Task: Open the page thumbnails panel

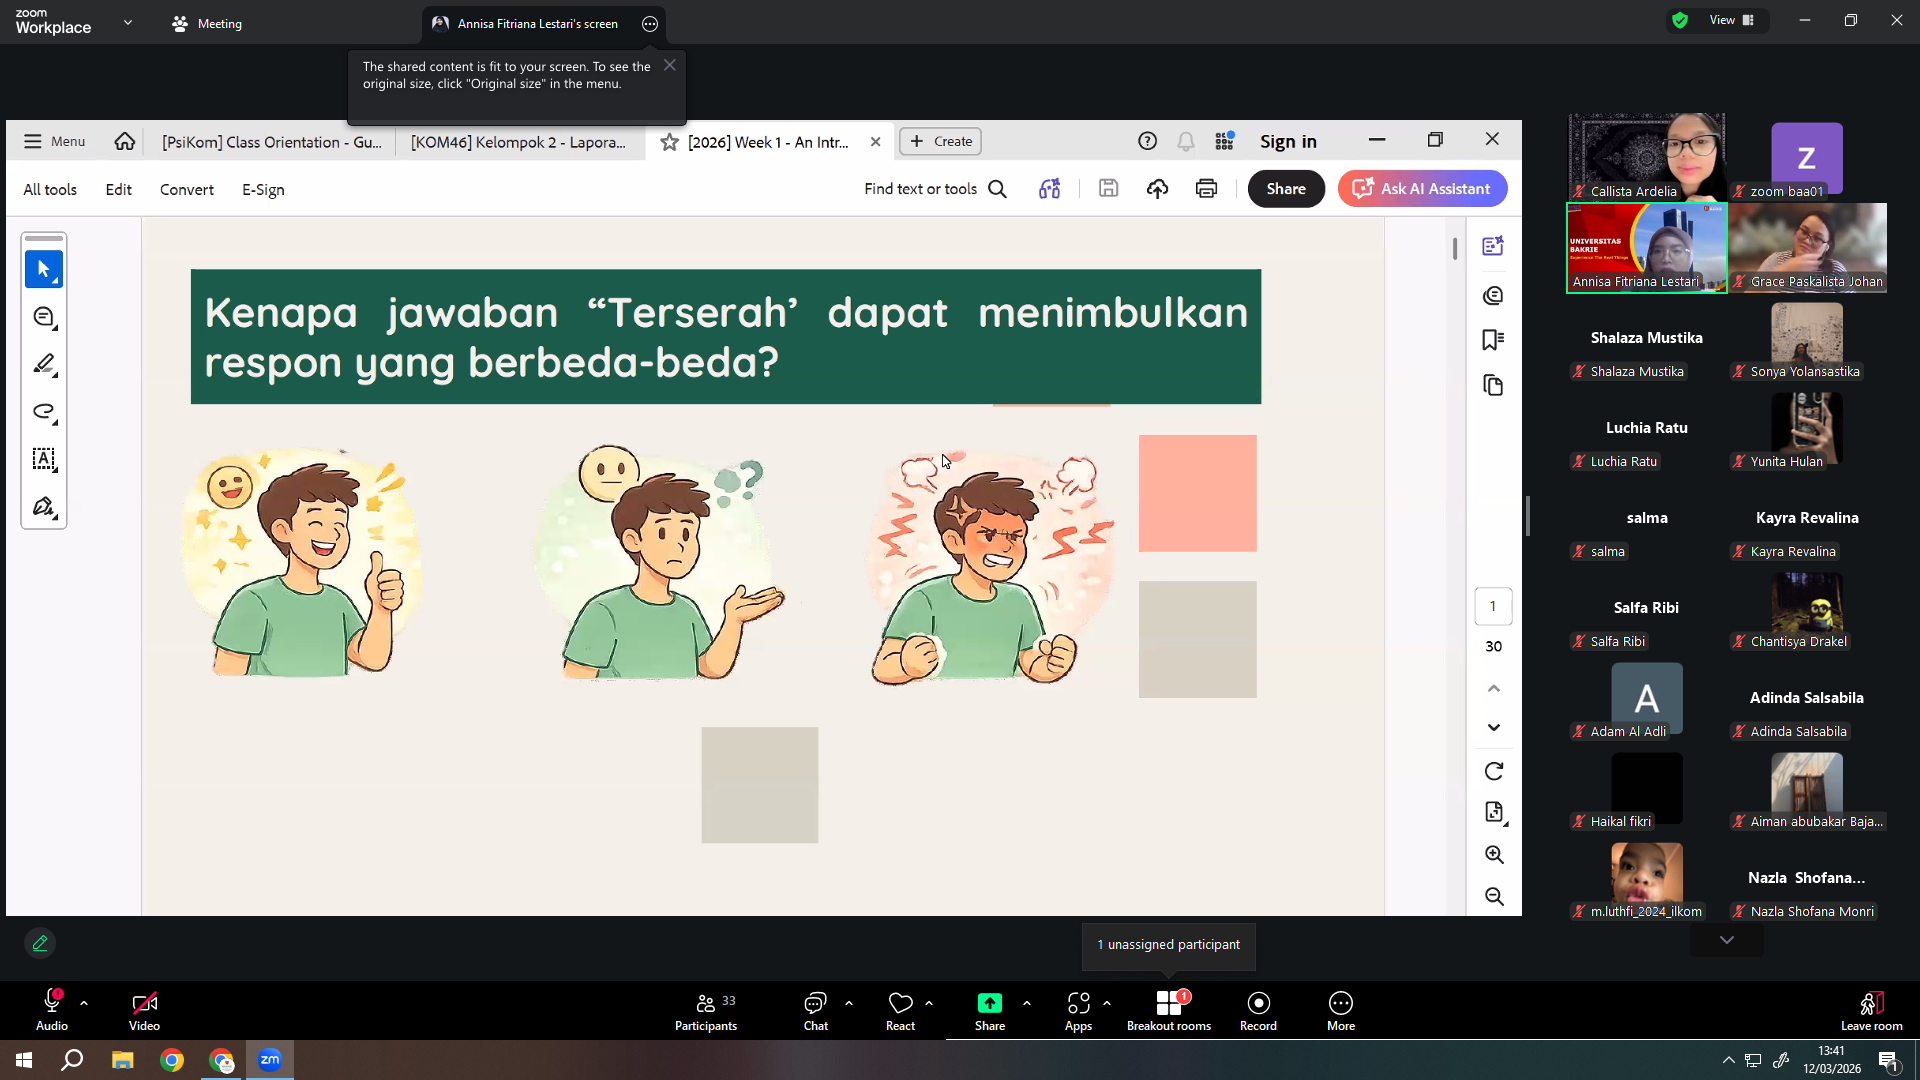Action: [x=1494, y=386]
